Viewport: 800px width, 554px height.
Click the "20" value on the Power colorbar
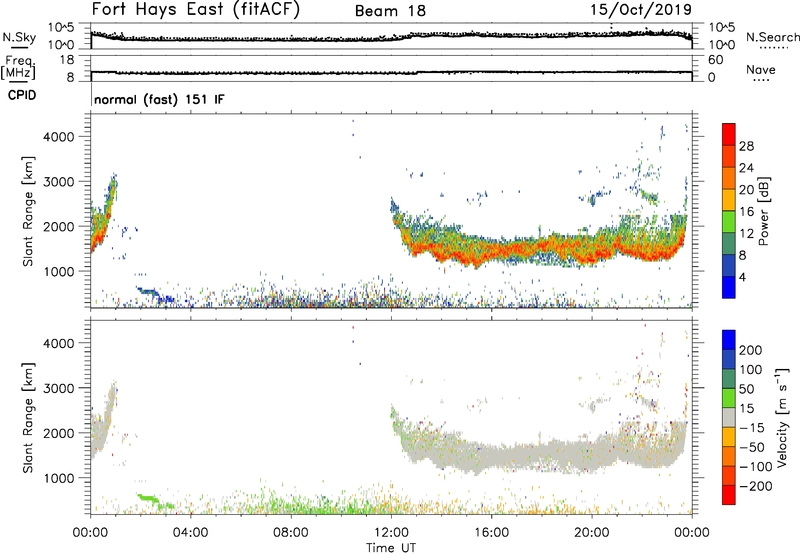[x=746, y=190]
